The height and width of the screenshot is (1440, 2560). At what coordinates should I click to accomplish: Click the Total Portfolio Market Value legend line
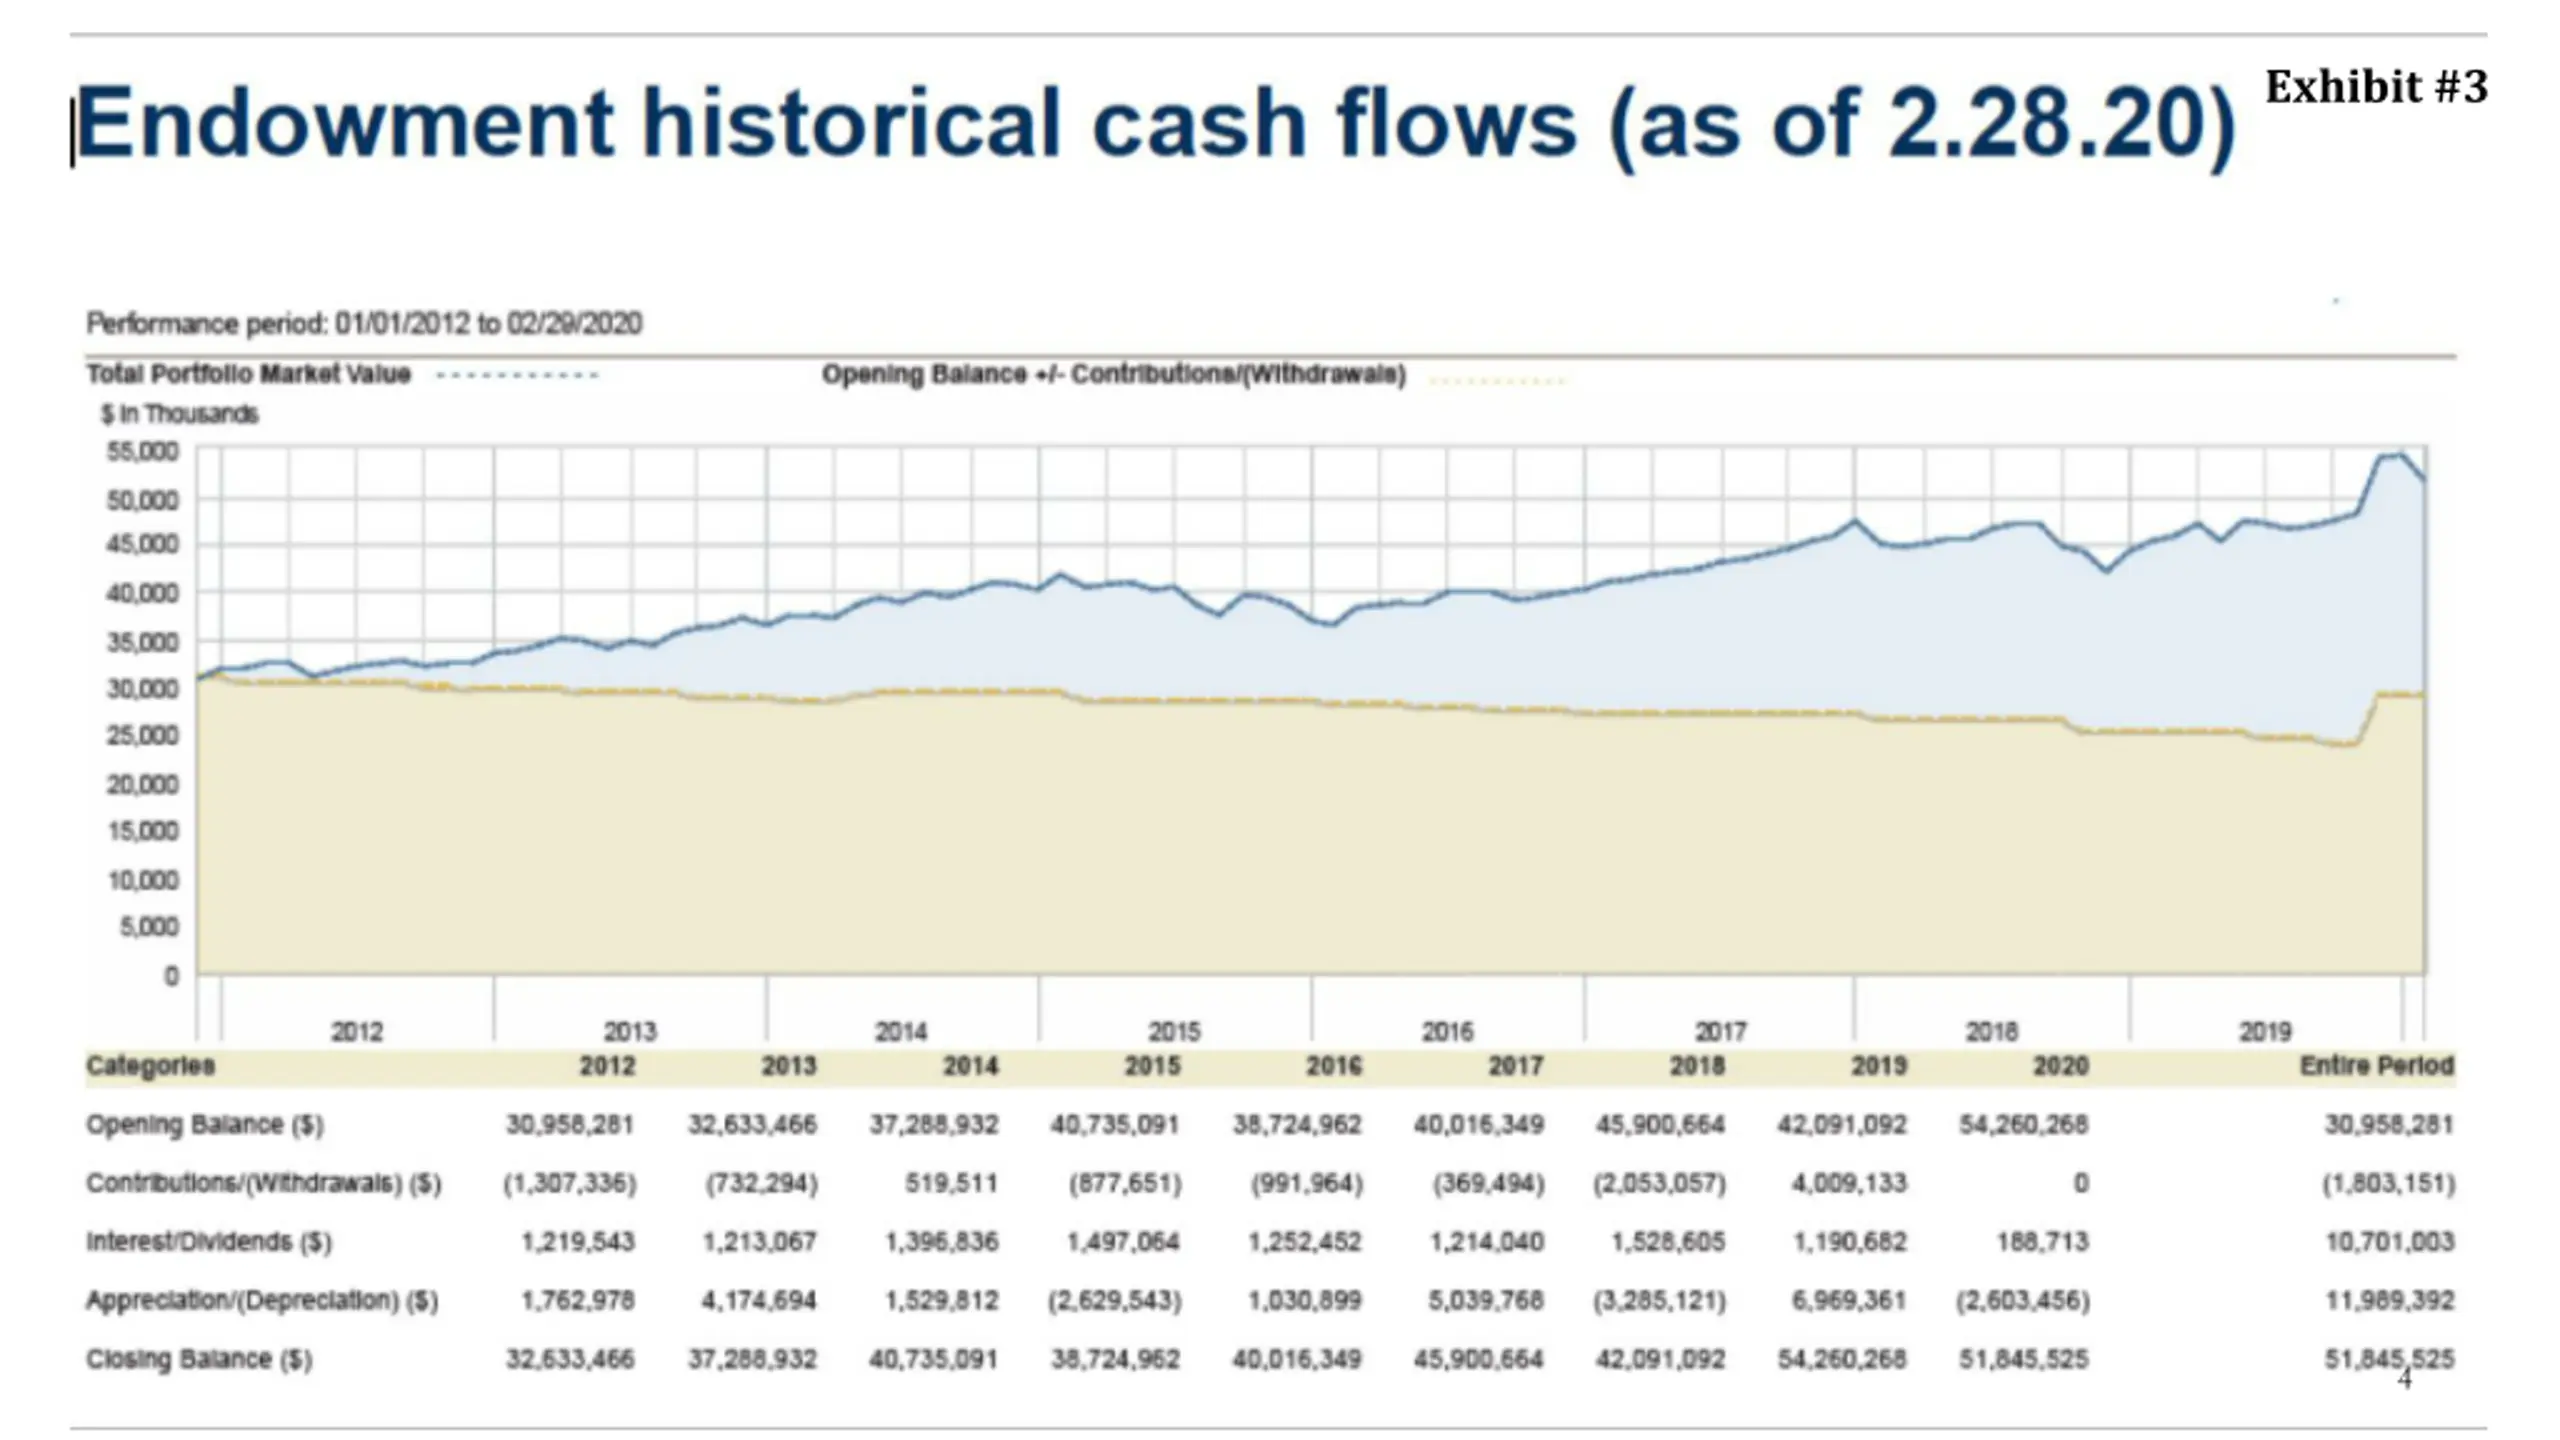(x=517, y=376)
